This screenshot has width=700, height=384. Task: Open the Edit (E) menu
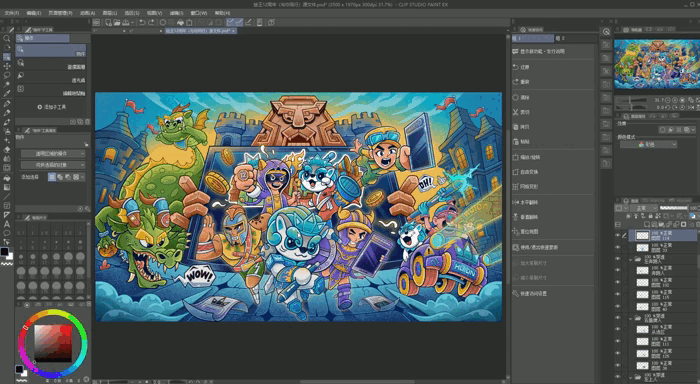click(33, 13)
